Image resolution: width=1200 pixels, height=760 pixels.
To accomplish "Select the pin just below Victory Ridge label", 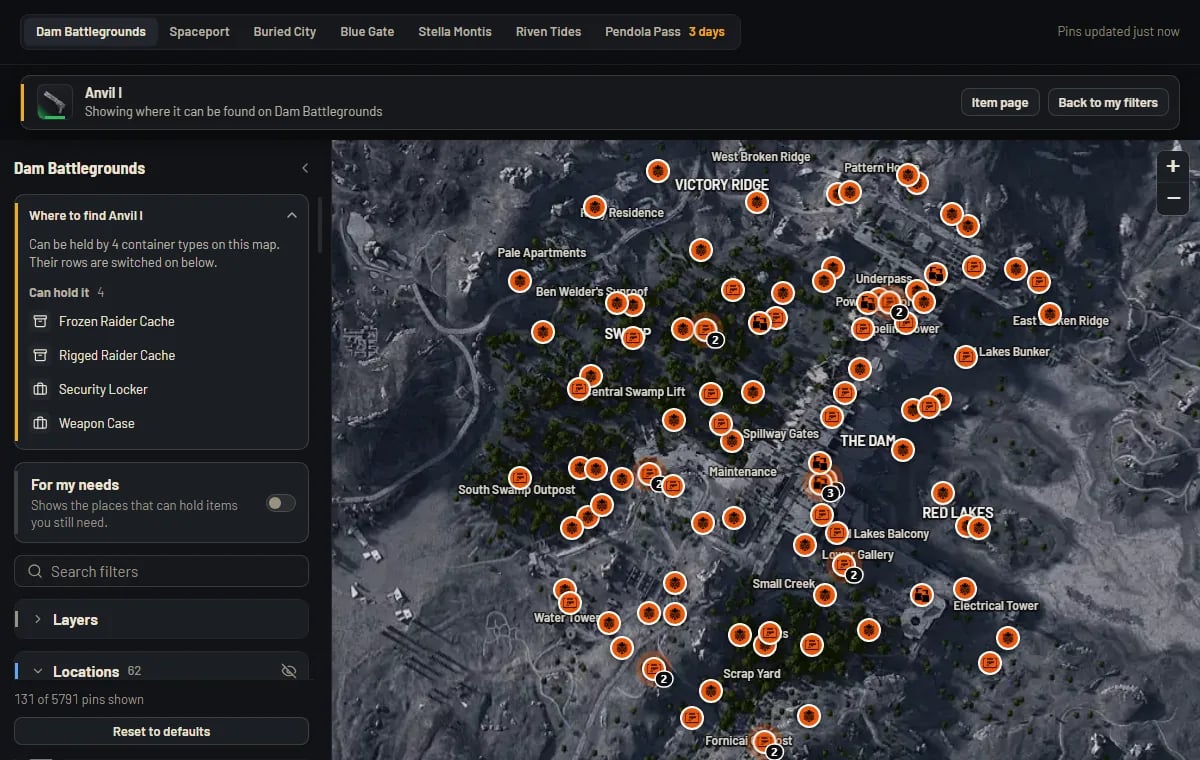I will (757, 202).
